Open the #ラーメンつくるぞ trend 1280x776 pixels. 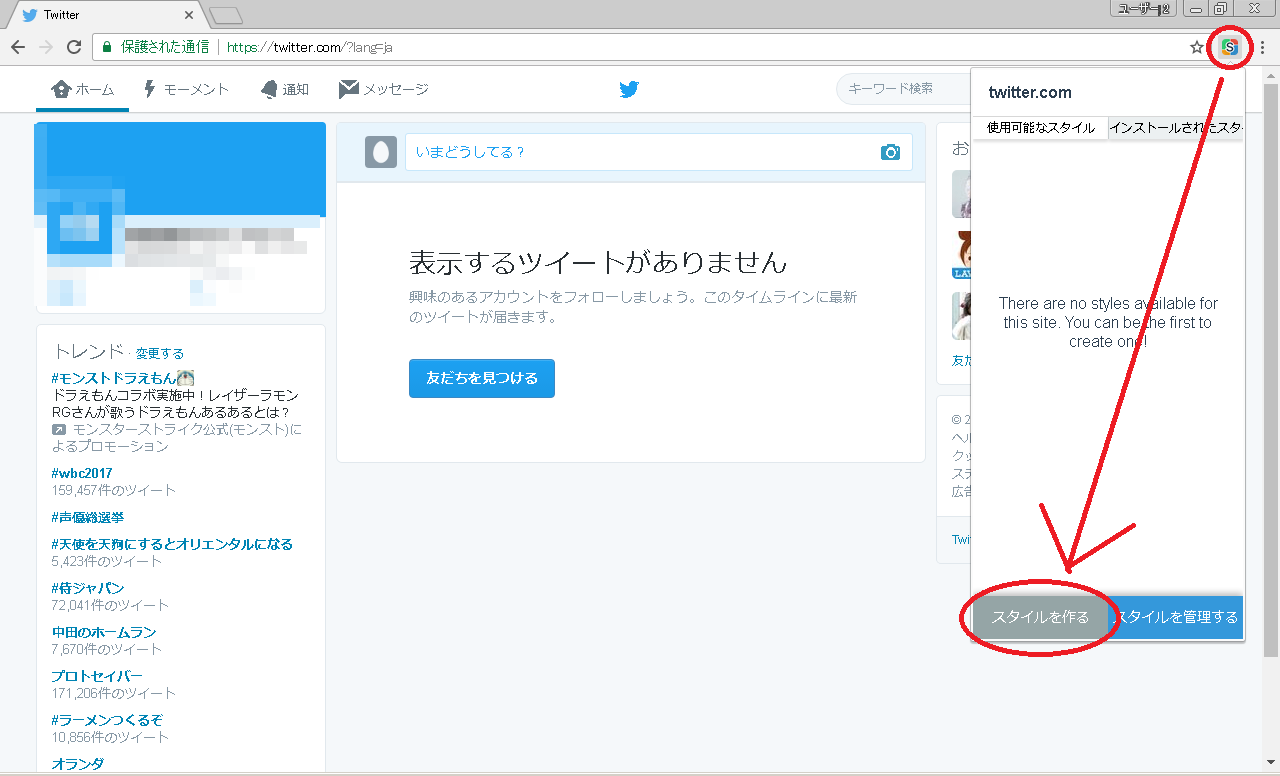click(x=107, y=720)
